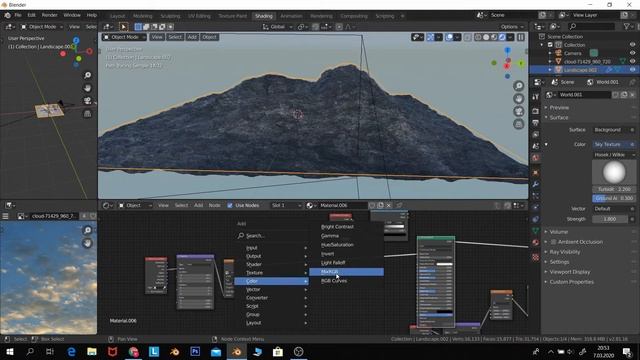
Task: Click the select tool arrow icon in header
Action: tap(123, 27)
